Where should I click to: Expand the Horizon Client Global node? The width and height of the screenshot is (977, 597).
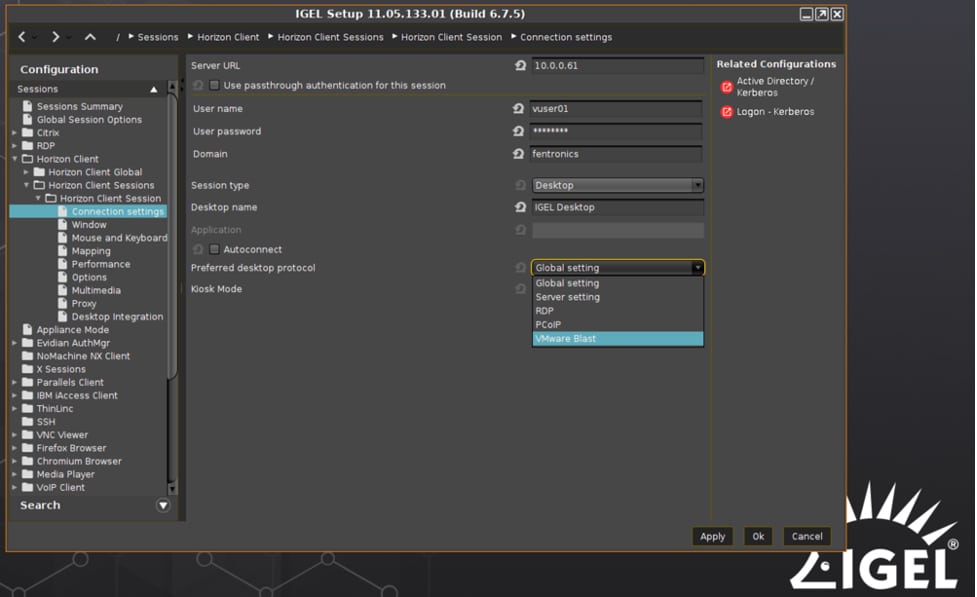tap(26, 172)
